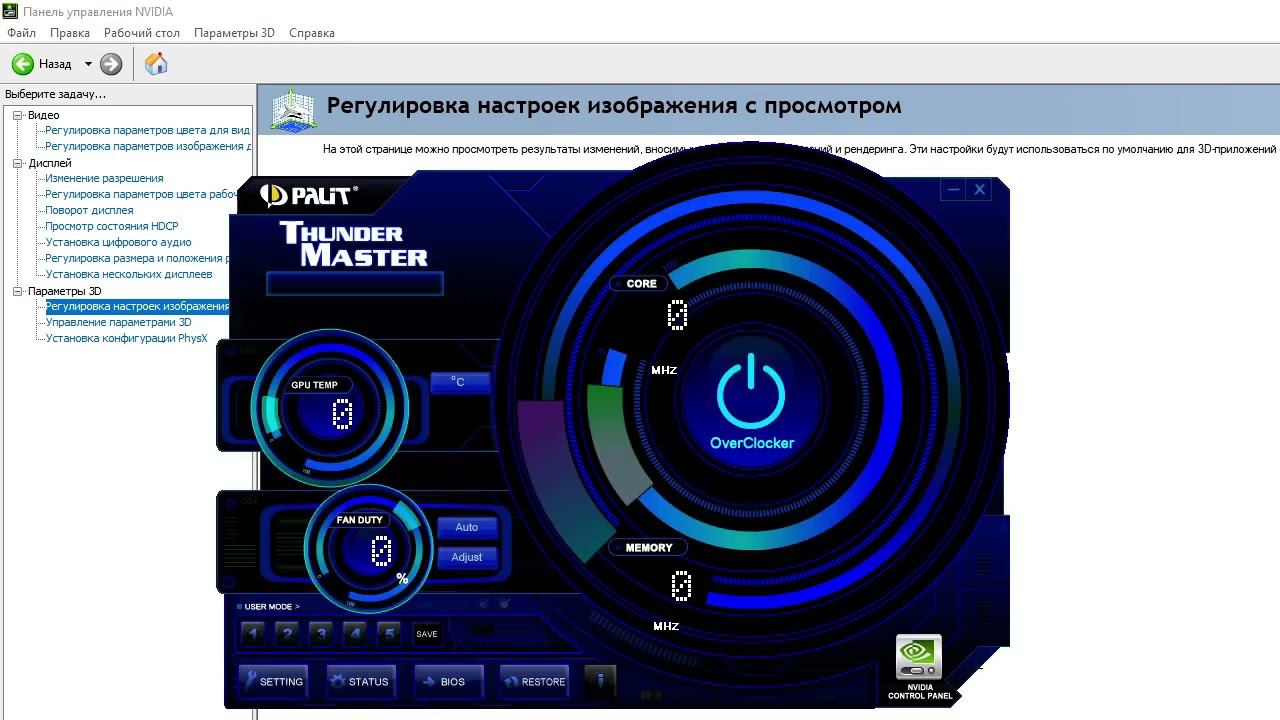Image resolution: width=1280 pixels, height=720 pixels.
Task: Minimize the ThunderMaster window
Action: point(953,189)
